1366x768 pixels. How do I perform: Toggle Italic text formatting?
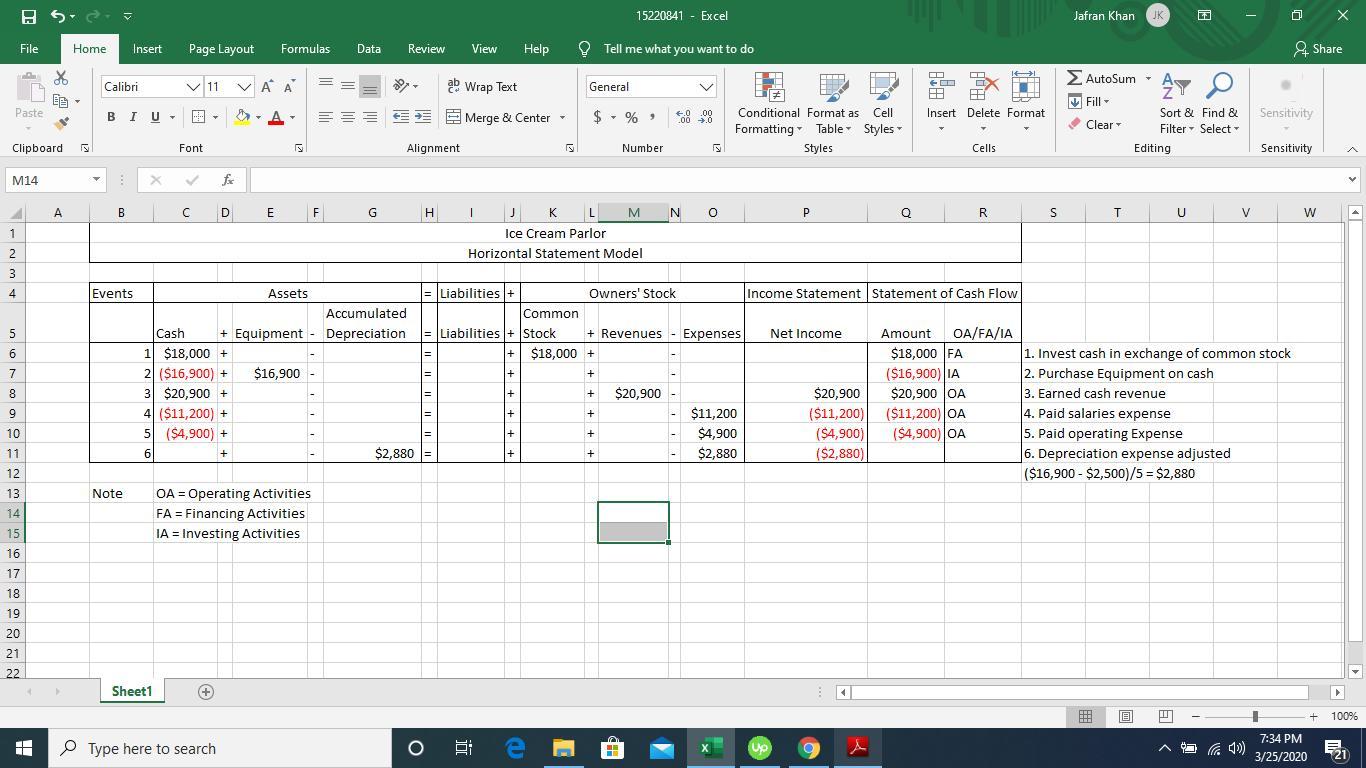133,118
